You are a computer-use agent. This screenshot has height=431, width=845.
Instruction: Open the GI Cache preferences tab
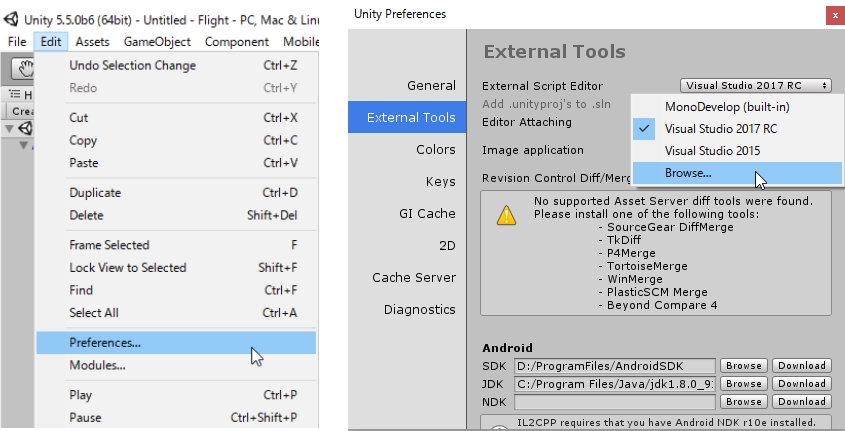tap(407, 213)
